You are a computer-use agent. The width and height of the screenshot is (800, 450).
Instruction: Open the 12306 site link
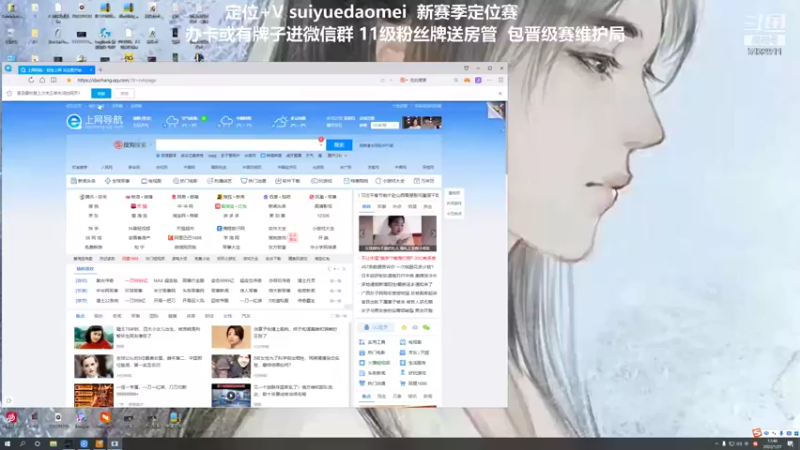(323, 216)
